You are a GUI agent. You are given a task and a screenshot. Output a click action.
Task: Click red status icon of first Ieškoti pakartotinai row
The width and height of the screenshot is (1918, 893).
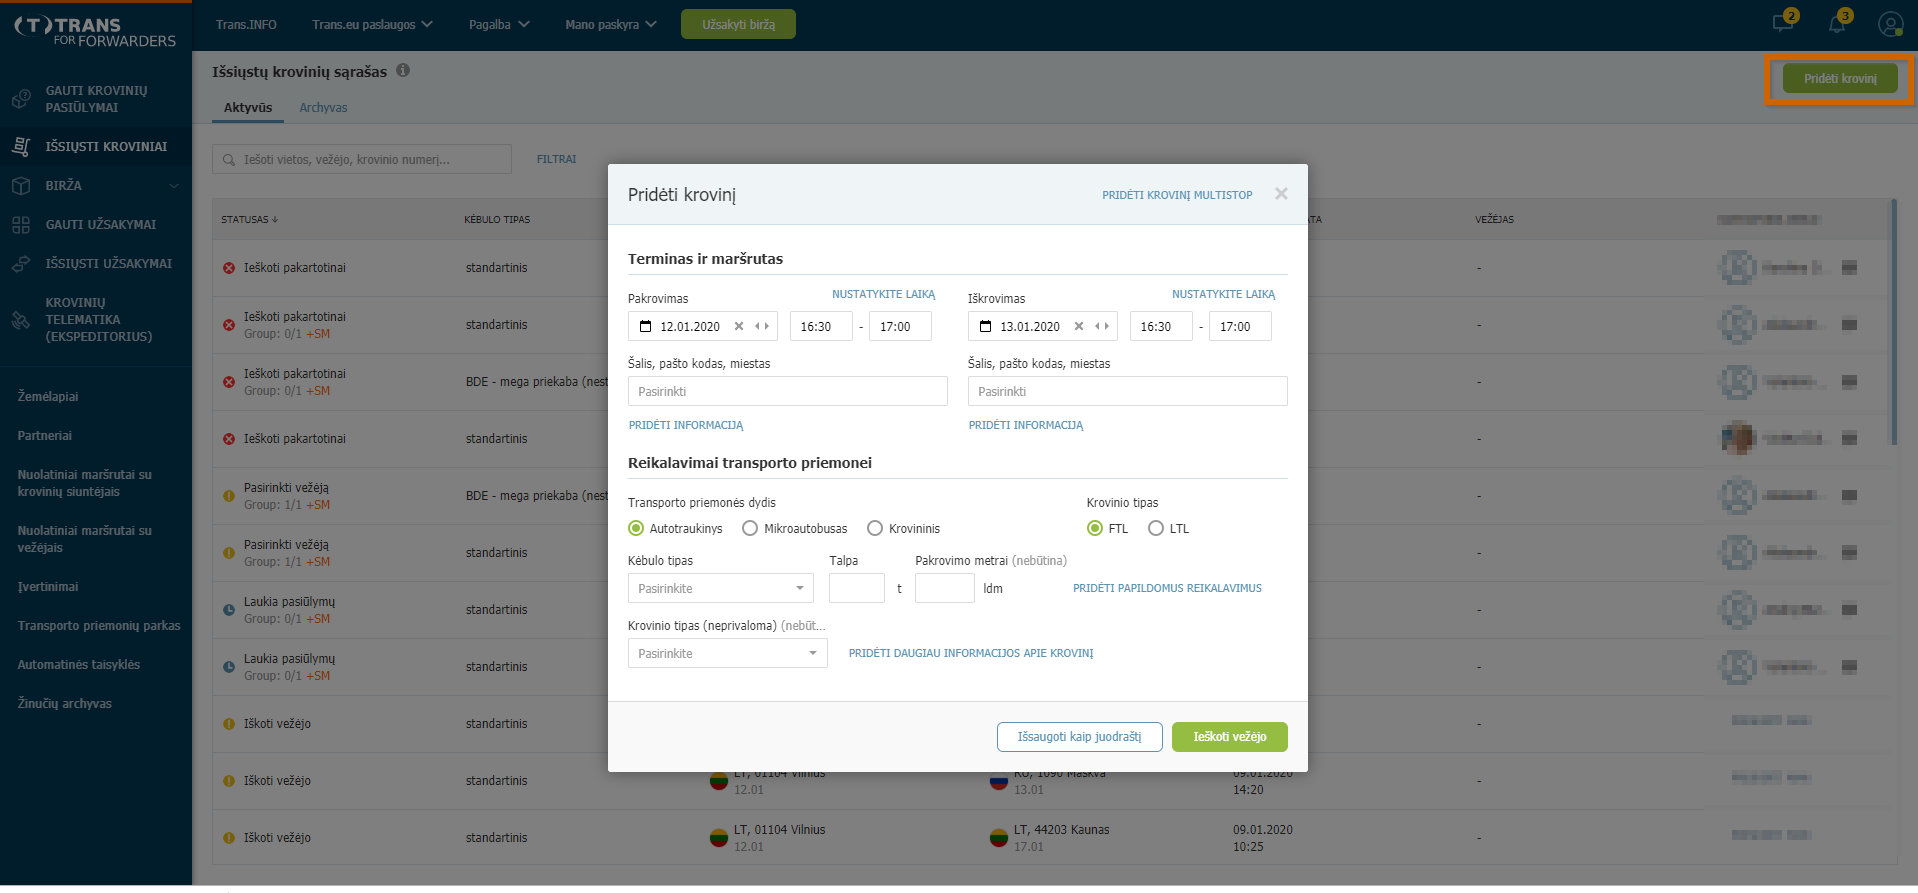[229, 268]
